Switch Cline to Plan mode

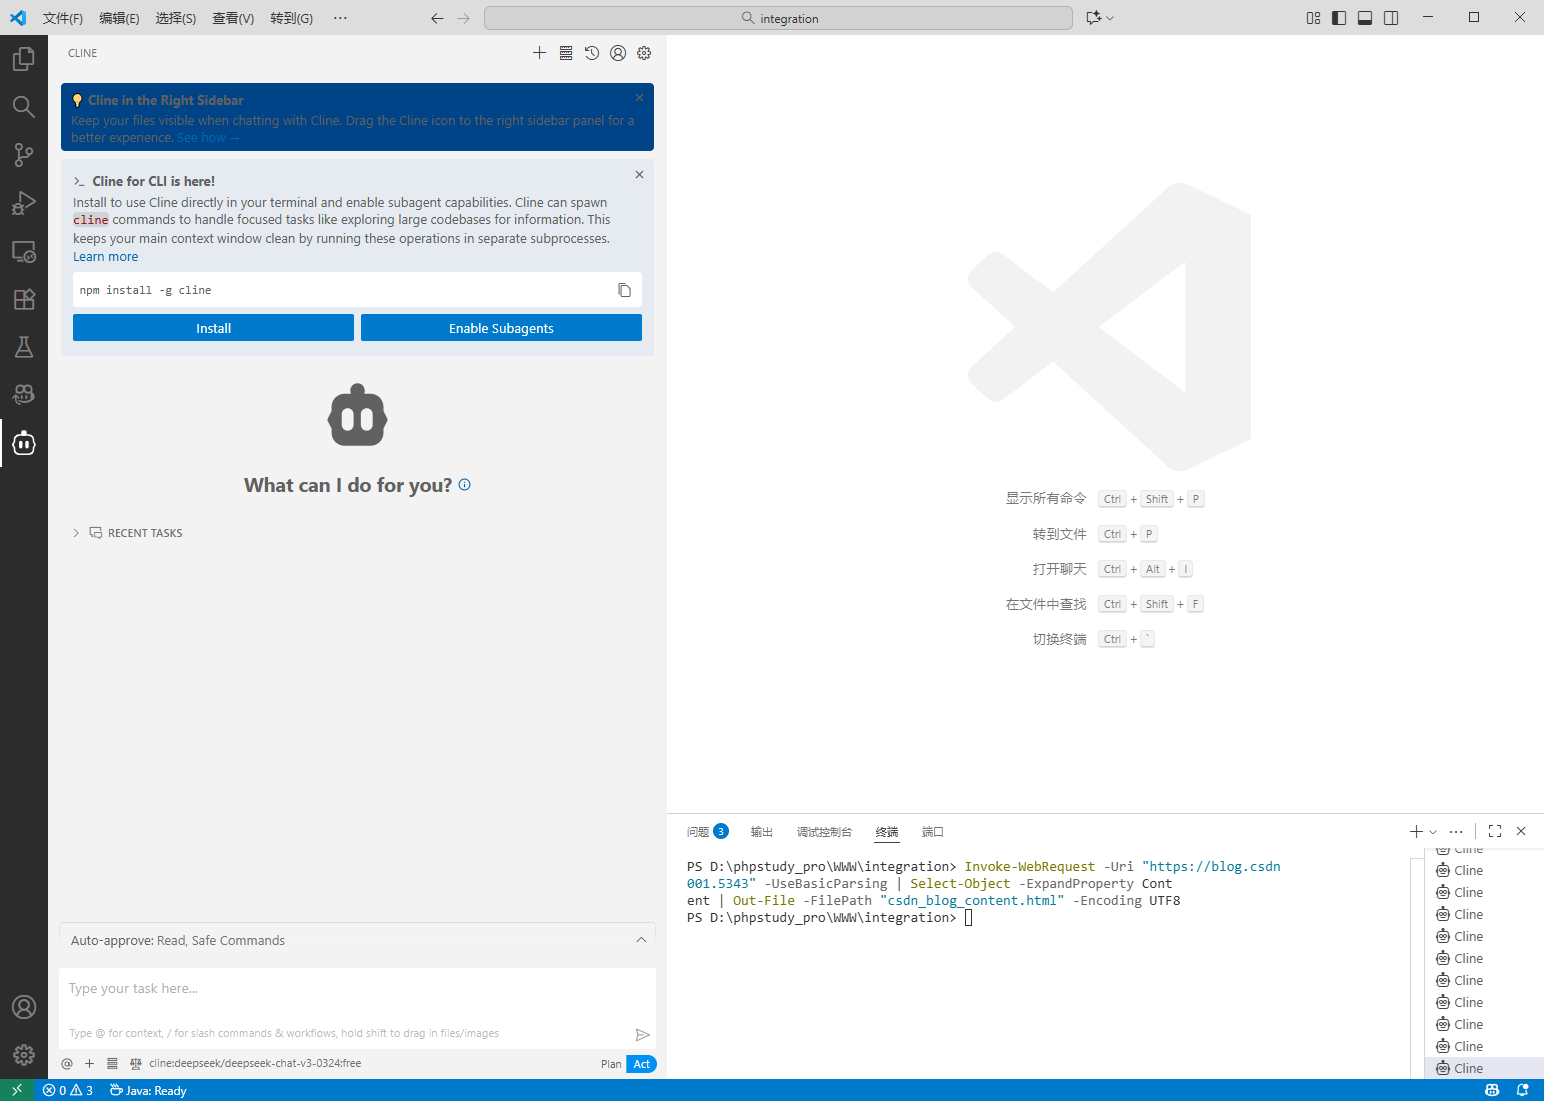(611, 1064)
